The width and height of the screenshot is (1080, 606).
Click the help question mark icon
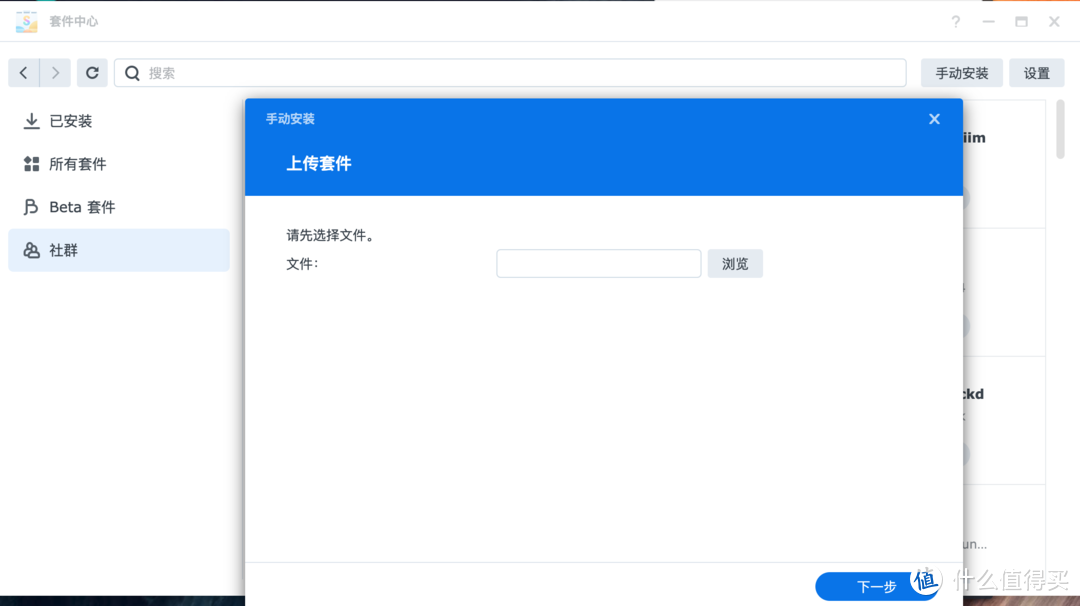(955, 21)
